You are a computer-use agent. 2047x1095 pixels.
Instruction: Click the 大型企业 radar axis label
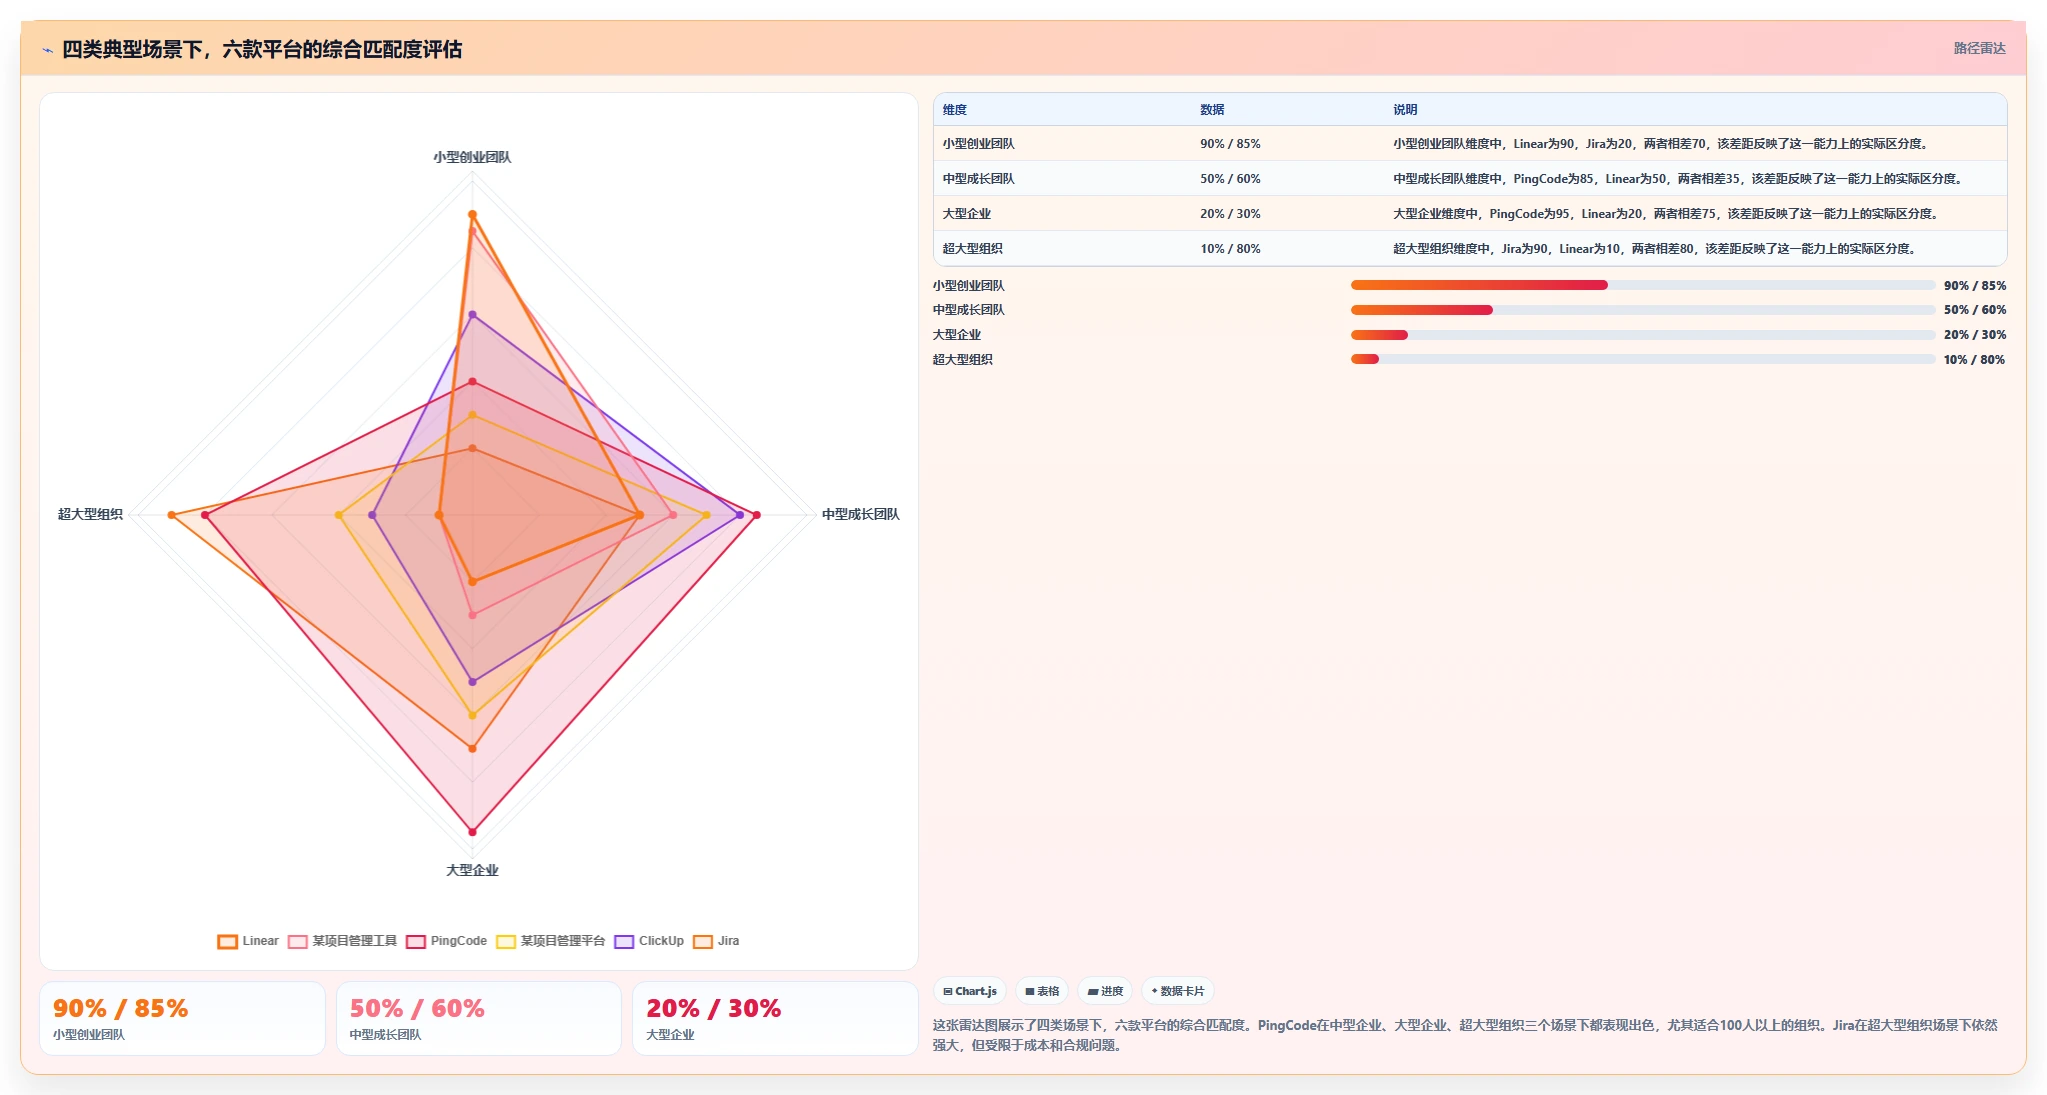point(472,870)
